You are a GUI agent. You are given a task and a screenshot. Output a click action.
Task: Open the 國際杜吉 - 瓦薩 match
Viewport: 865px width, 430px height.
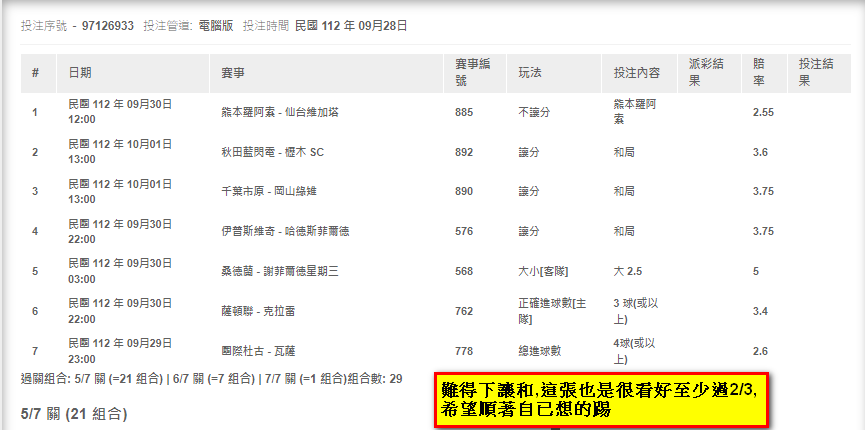coord(257,350)
